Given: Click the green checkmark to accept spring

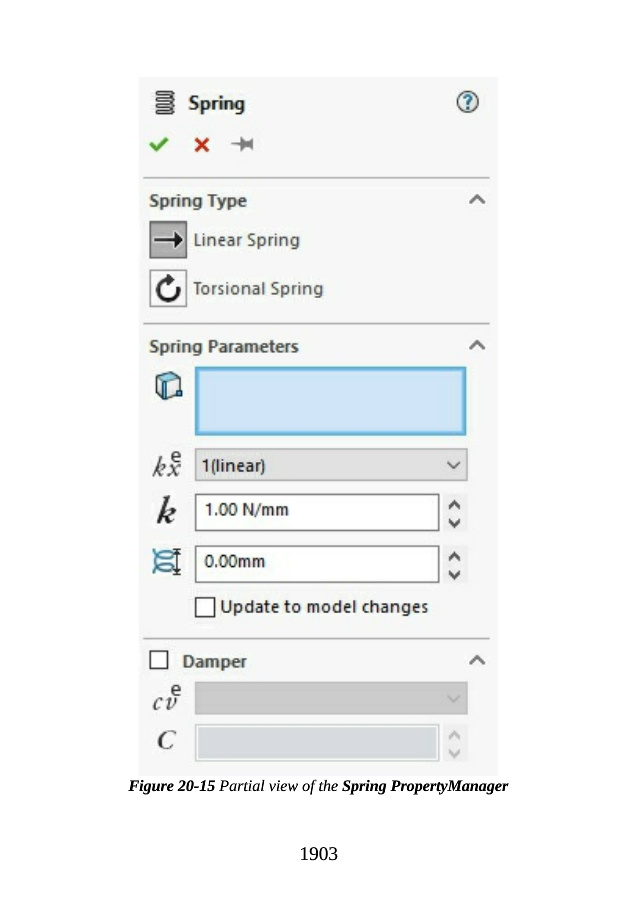Looking at the screenshot, I should click(x=158, y=145).
